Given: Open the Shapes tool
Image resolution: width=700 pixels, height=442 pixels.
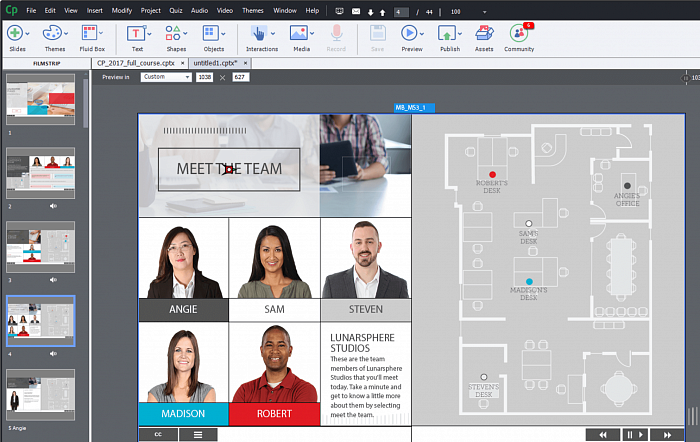Looking at the screenshot, I should coord(176,35).
